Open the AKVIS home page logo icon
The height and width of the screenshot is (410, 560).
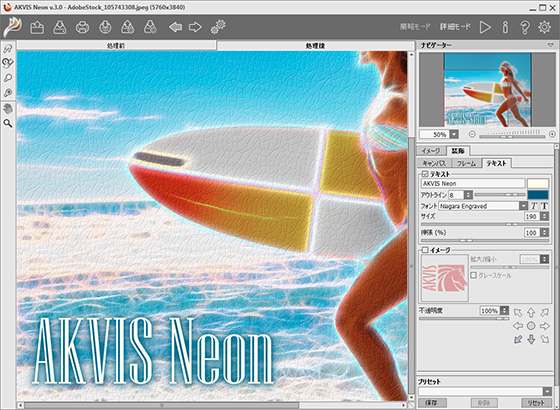pyautogui.click(x=12, y=27)
